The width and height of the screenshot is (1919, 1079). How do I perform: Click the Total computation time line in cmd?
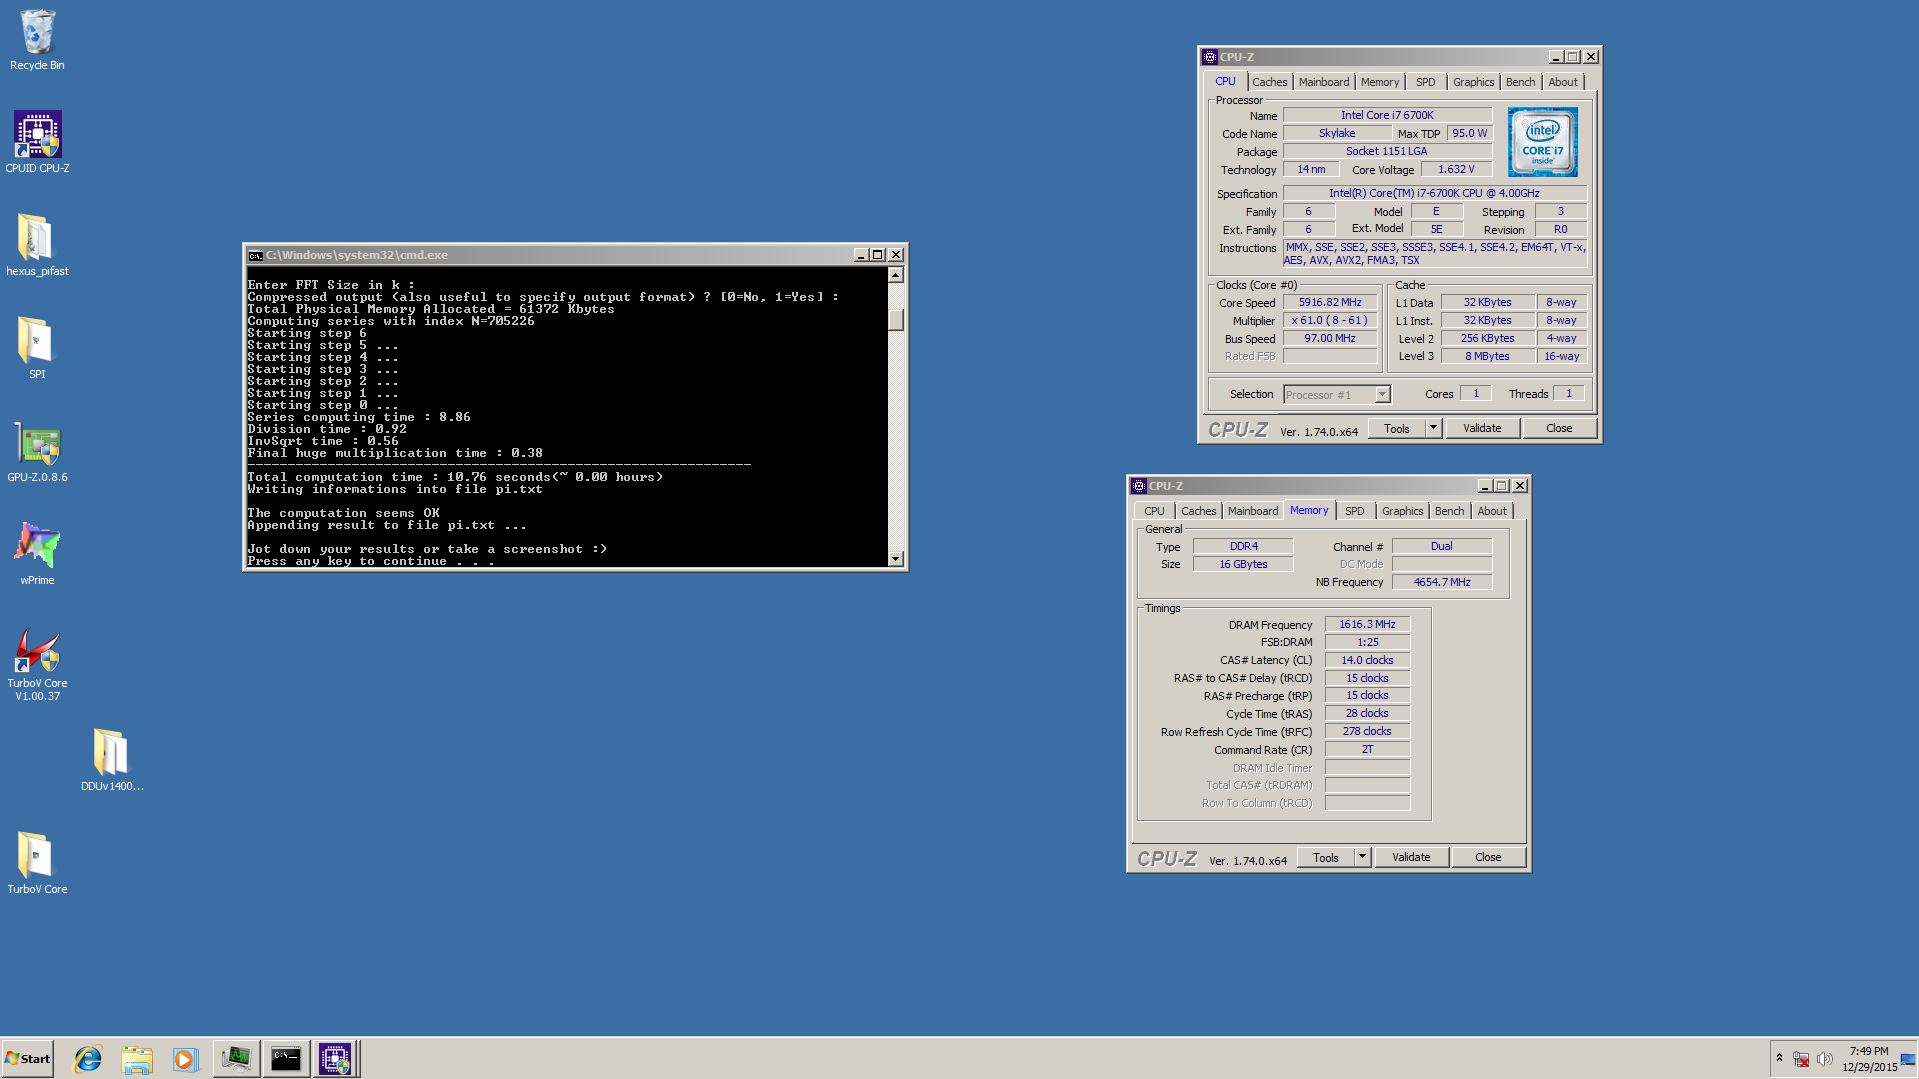(455, 477)
